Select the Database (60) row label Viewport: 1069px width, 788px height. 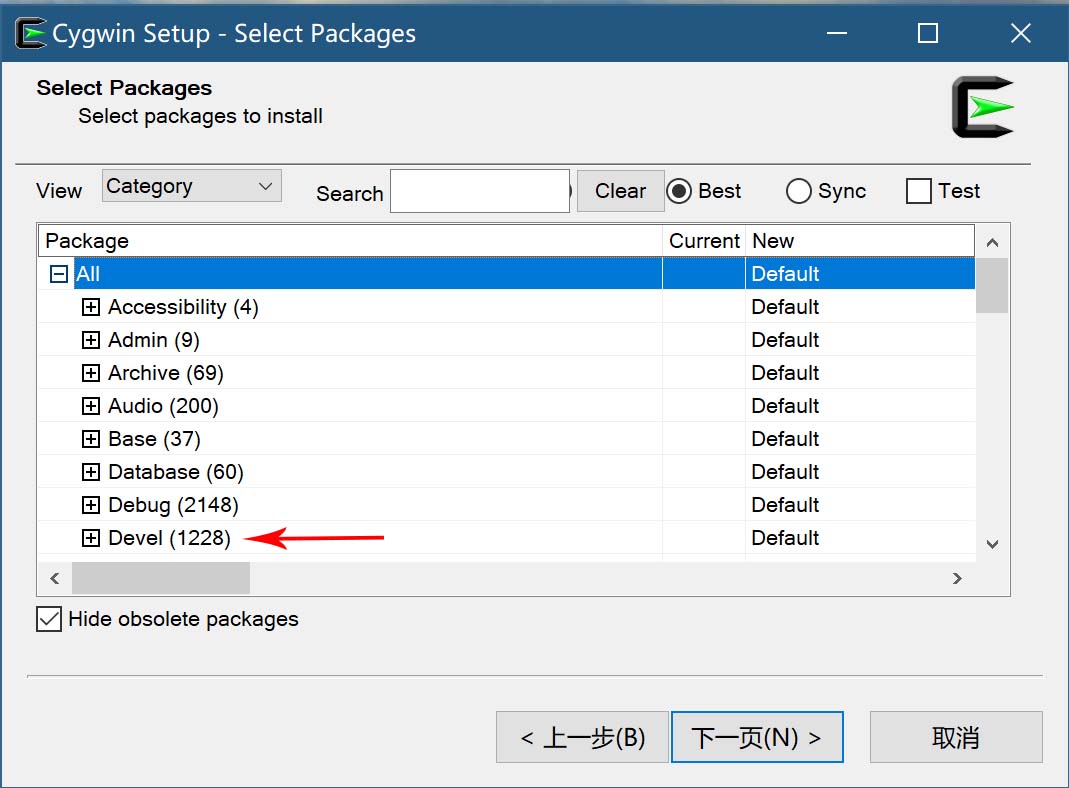click(176, 472)
